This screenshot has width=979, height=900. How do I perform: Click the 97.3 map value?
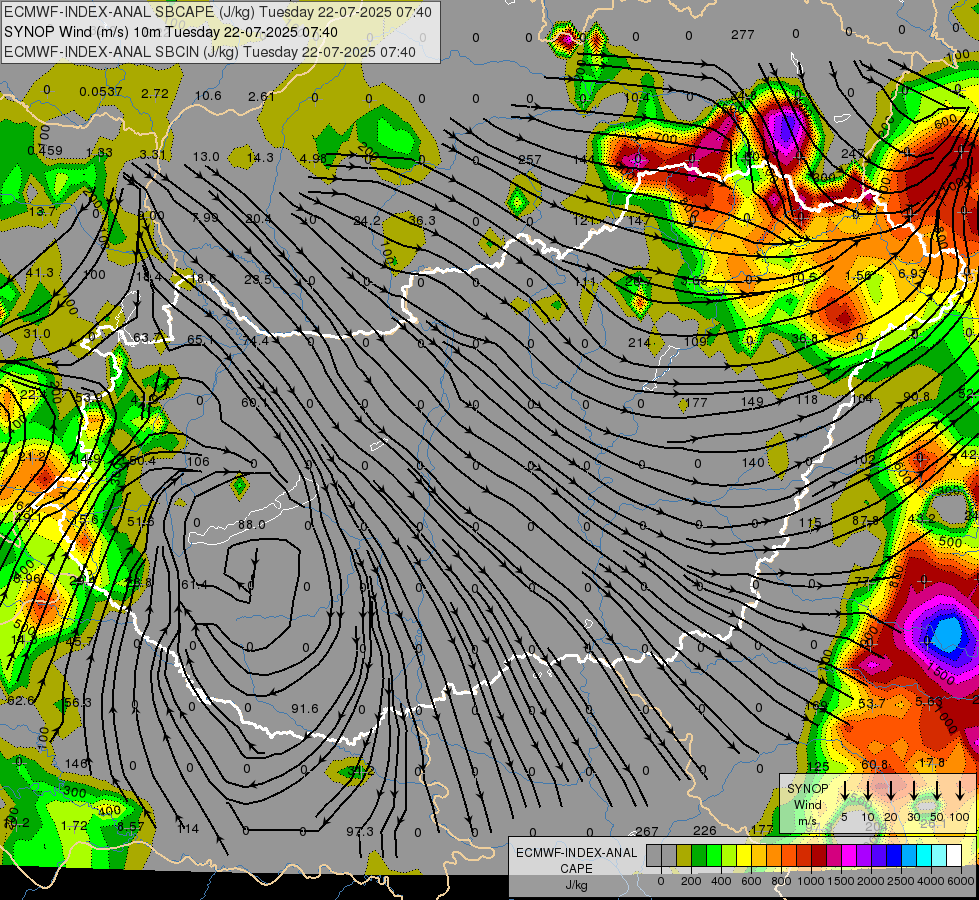coord(360,831)
